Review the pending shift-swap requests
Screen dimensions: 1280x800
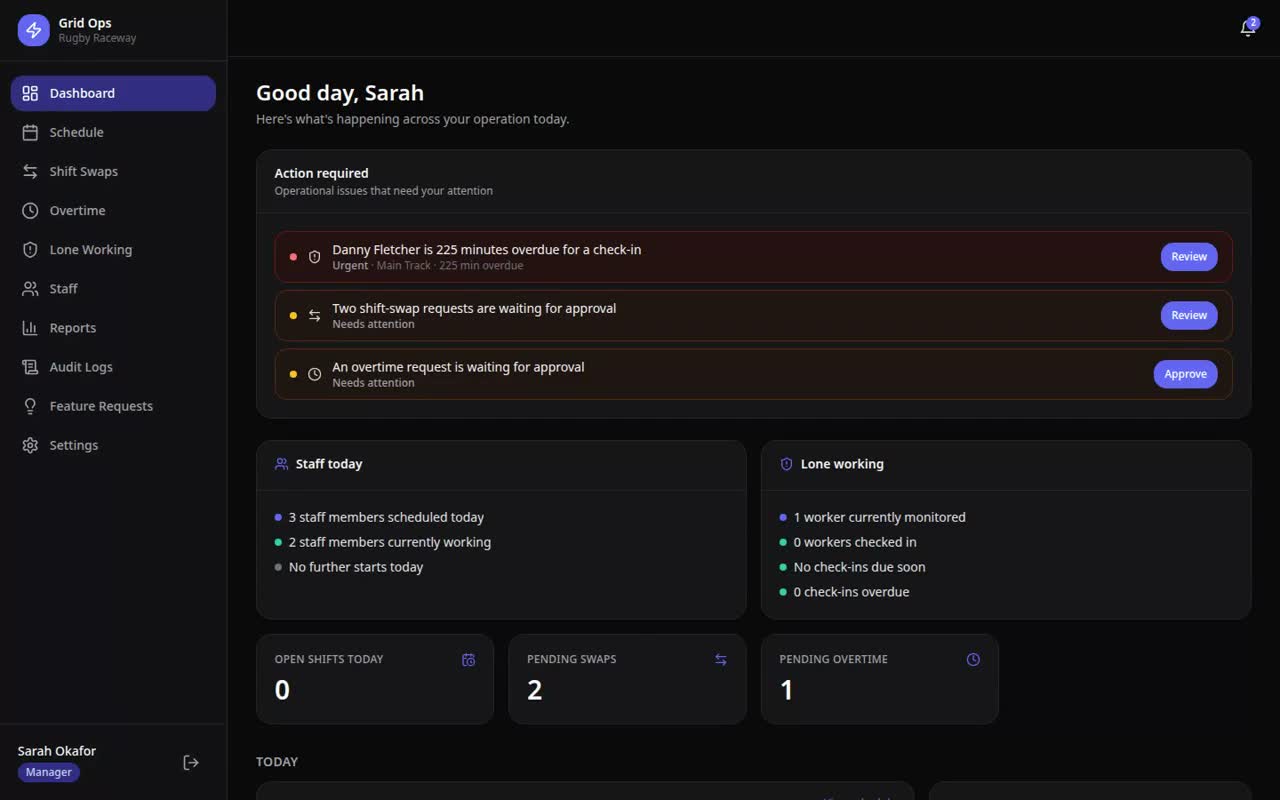pyautogui.click(x=1189, y=315)
